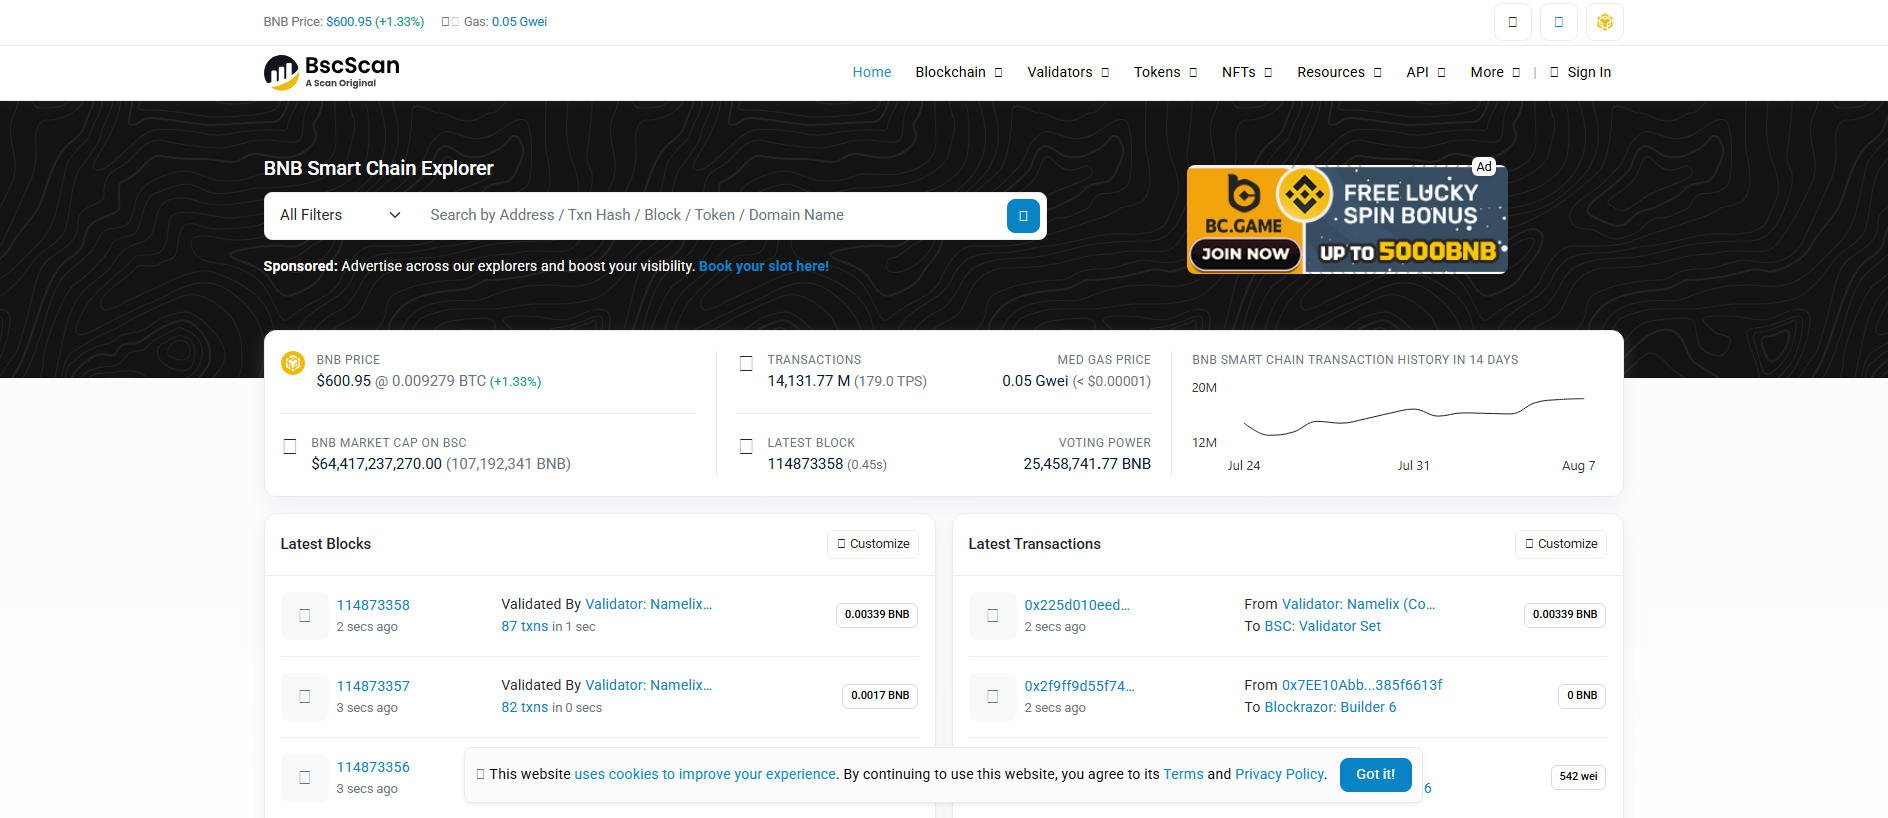Screen dimensions: 1888x818
Task: Click the BscScan logo
Action: point(332,72)
